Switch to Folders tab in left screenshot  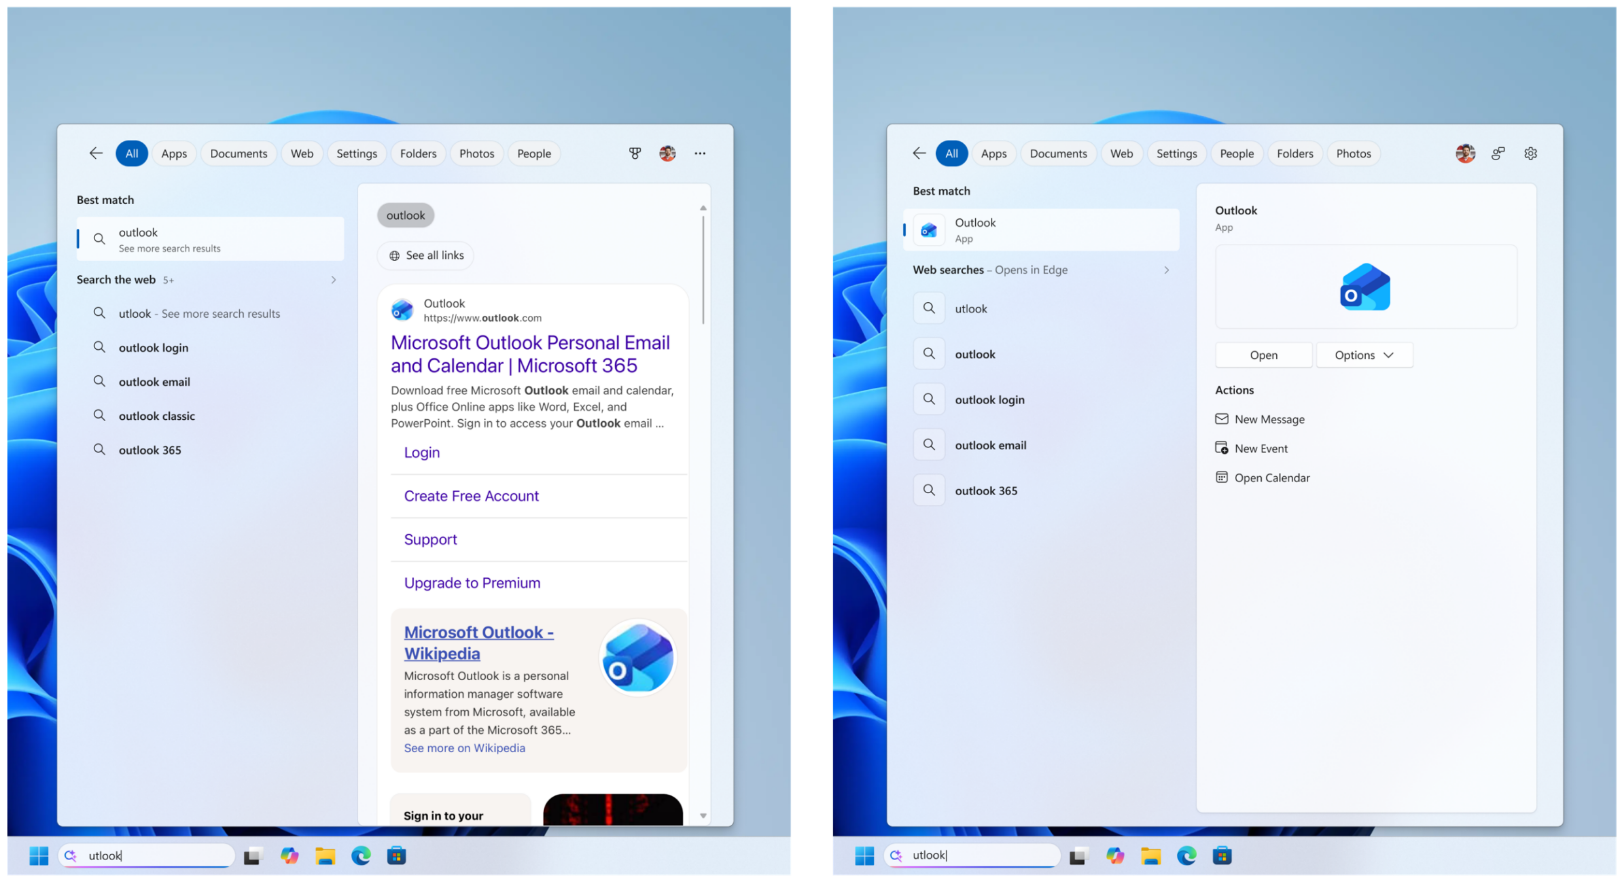click(x=418, y=153)
